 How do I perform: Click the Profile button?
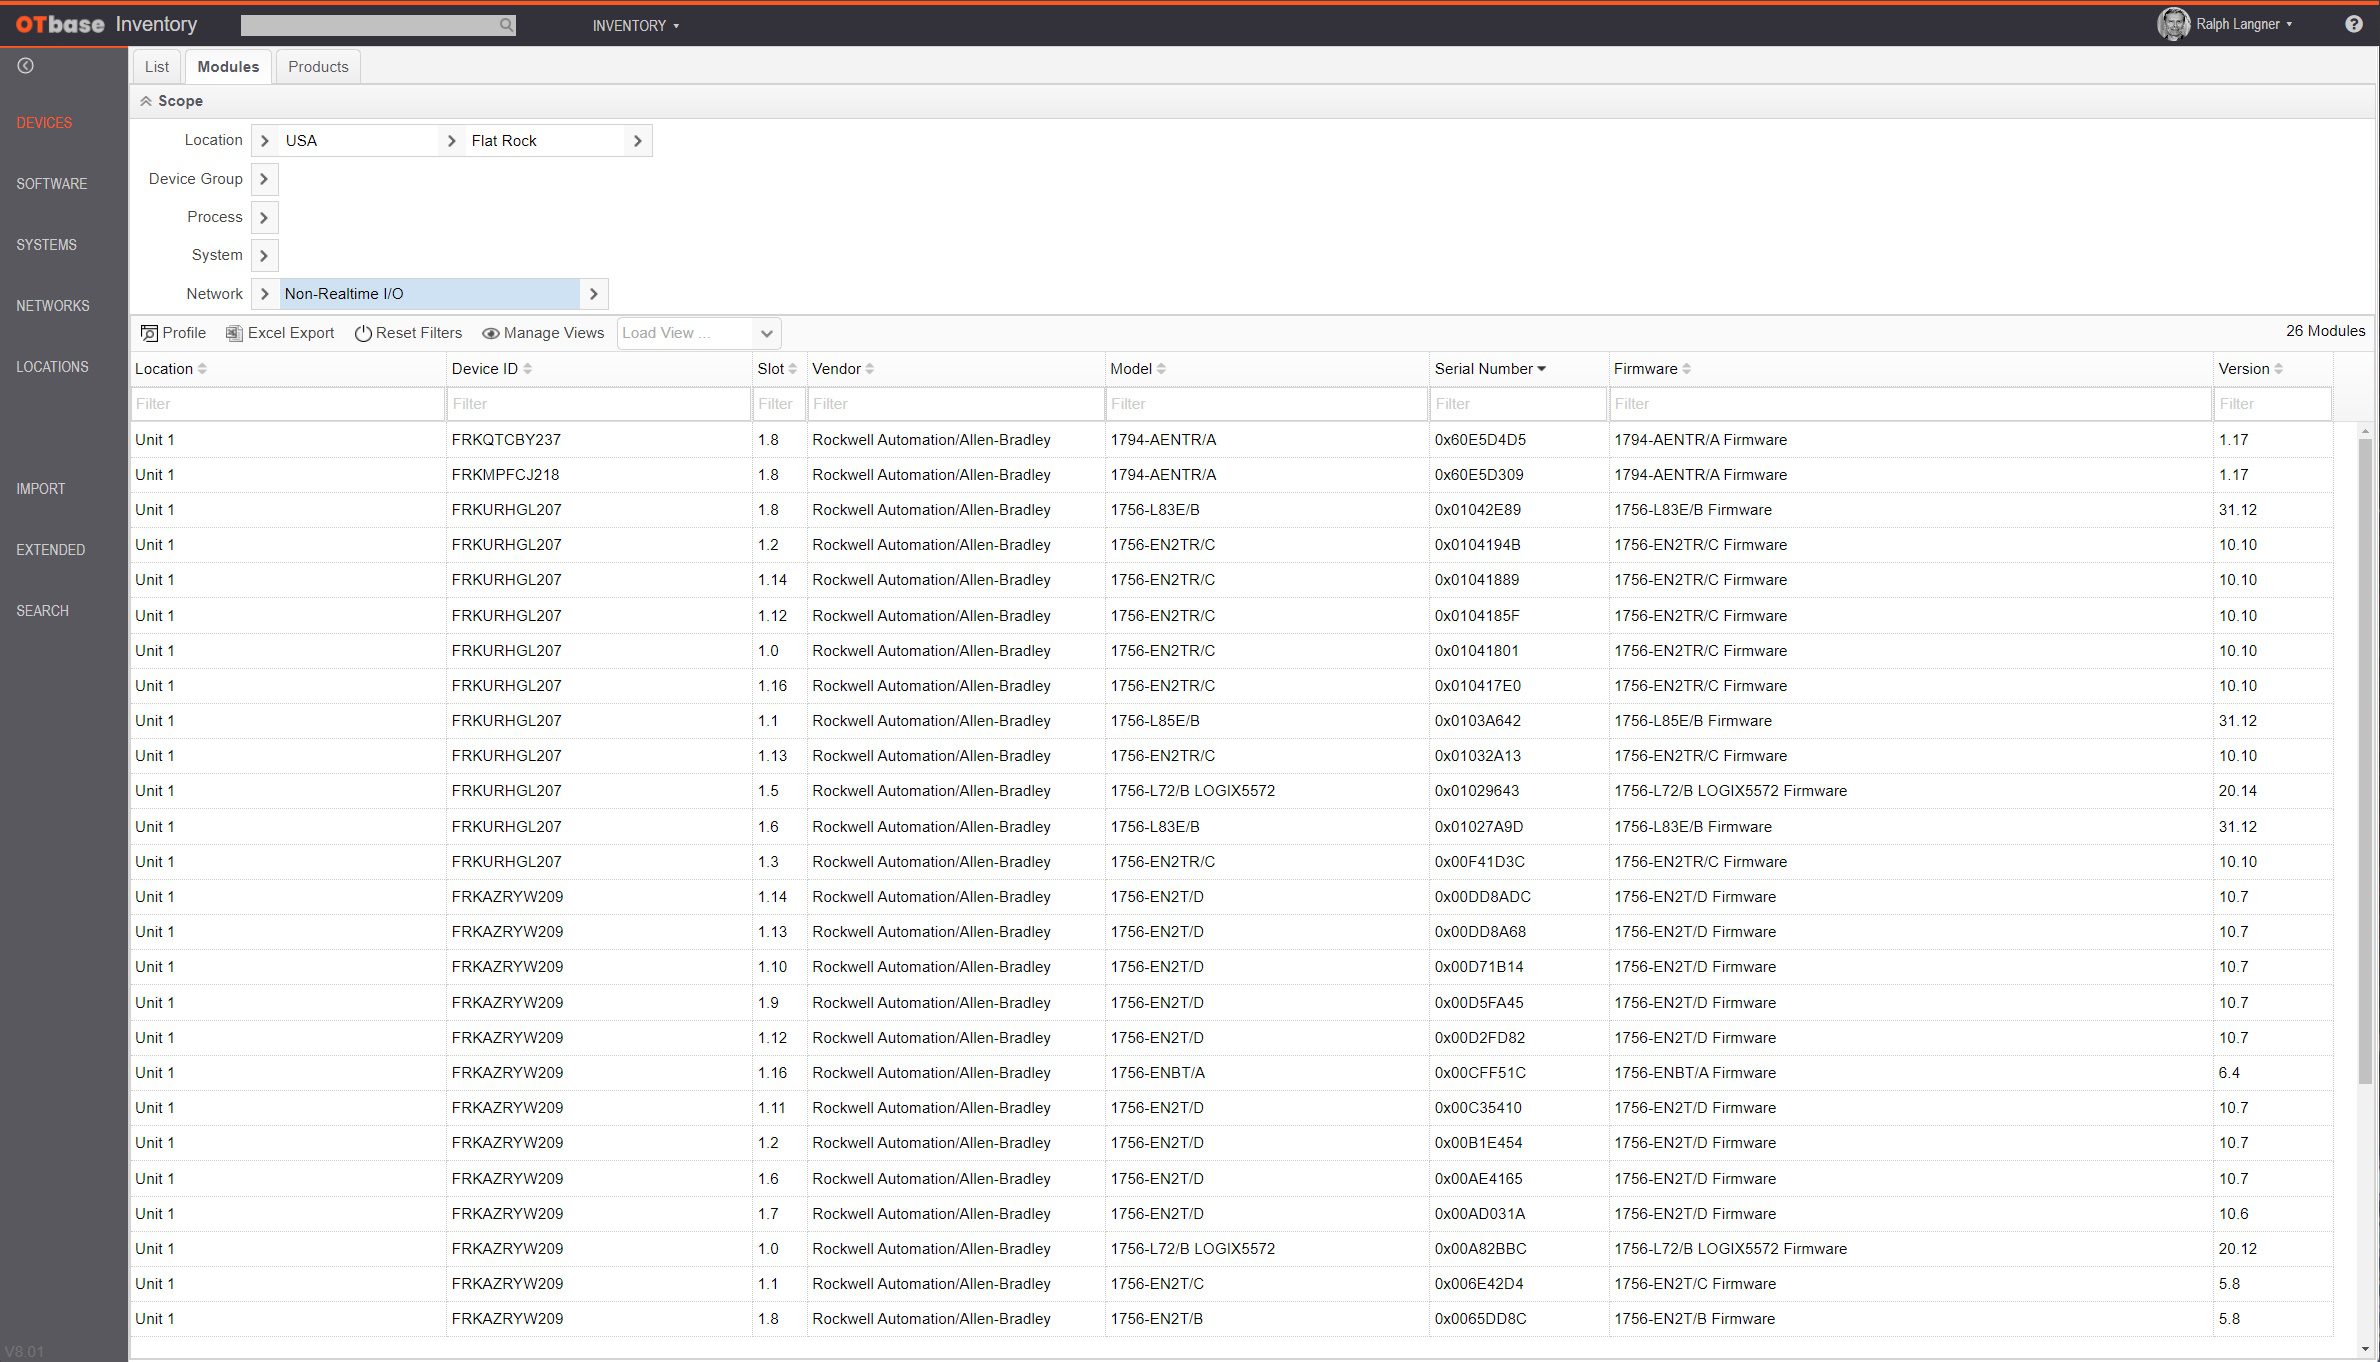point(173,333)
